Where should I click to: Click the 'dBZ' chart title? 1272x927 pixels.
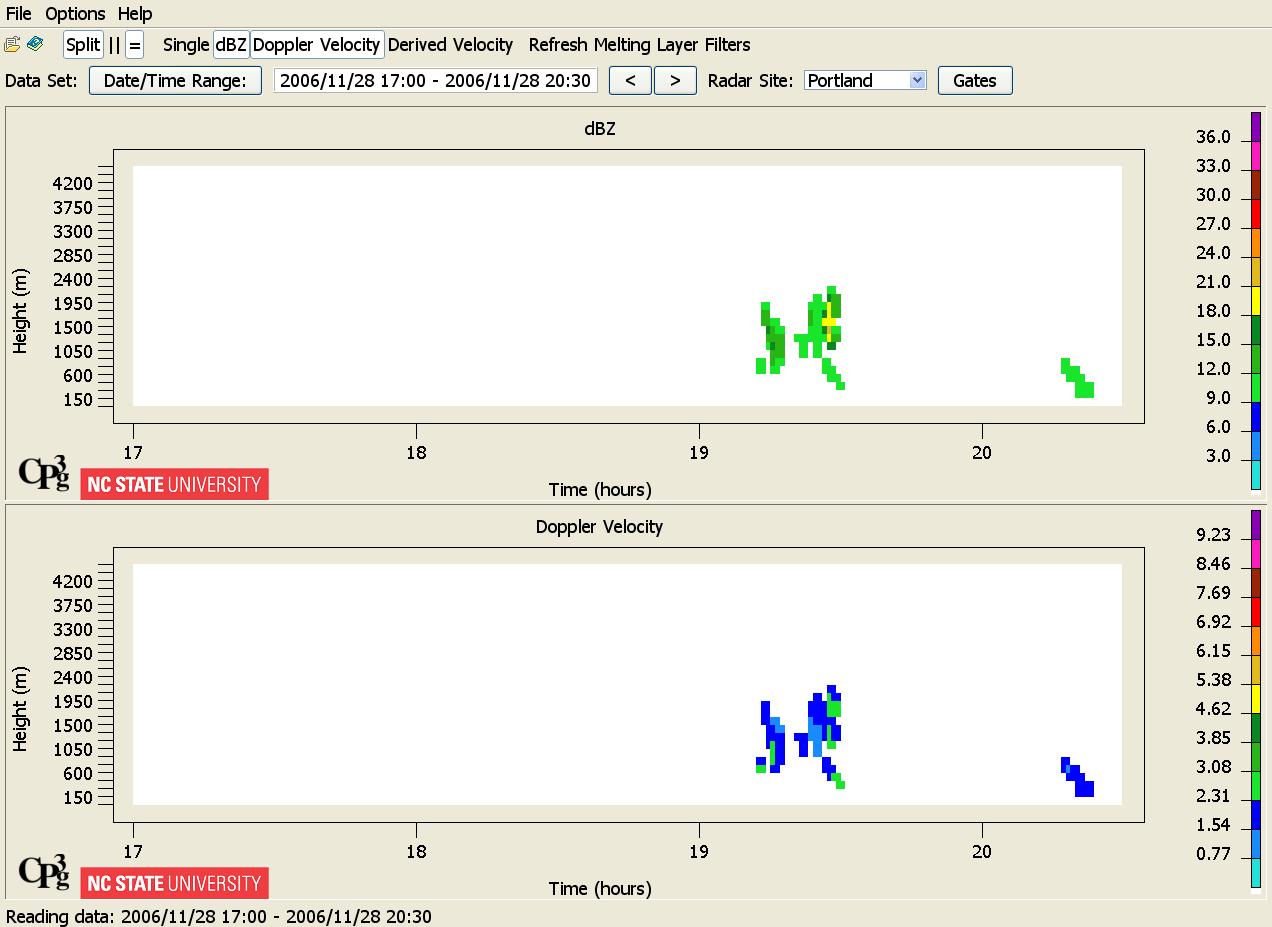click(x=600, y=129)
